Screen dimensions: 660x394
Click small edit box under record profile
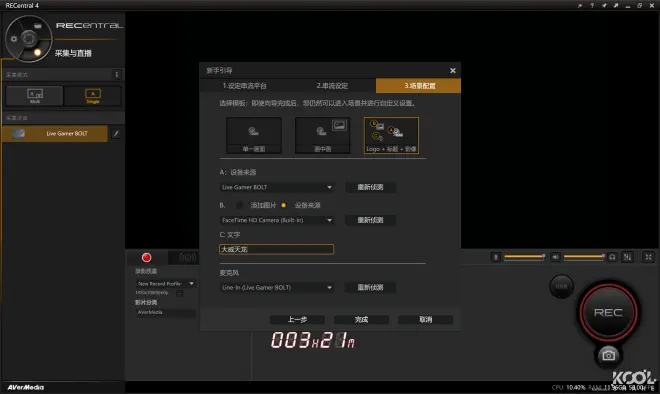coord(179,293)
